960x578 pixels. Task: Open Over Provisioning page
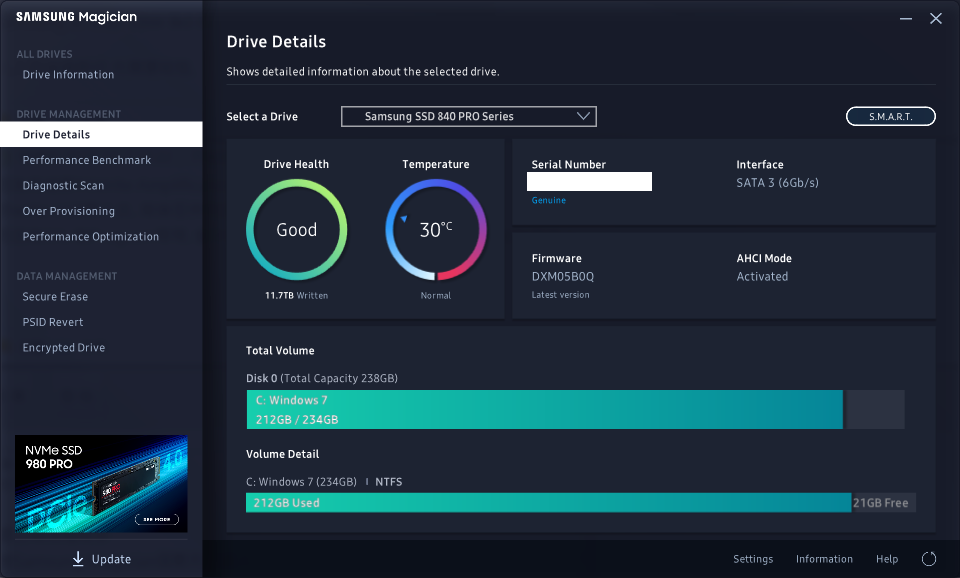tap(69, 211)
